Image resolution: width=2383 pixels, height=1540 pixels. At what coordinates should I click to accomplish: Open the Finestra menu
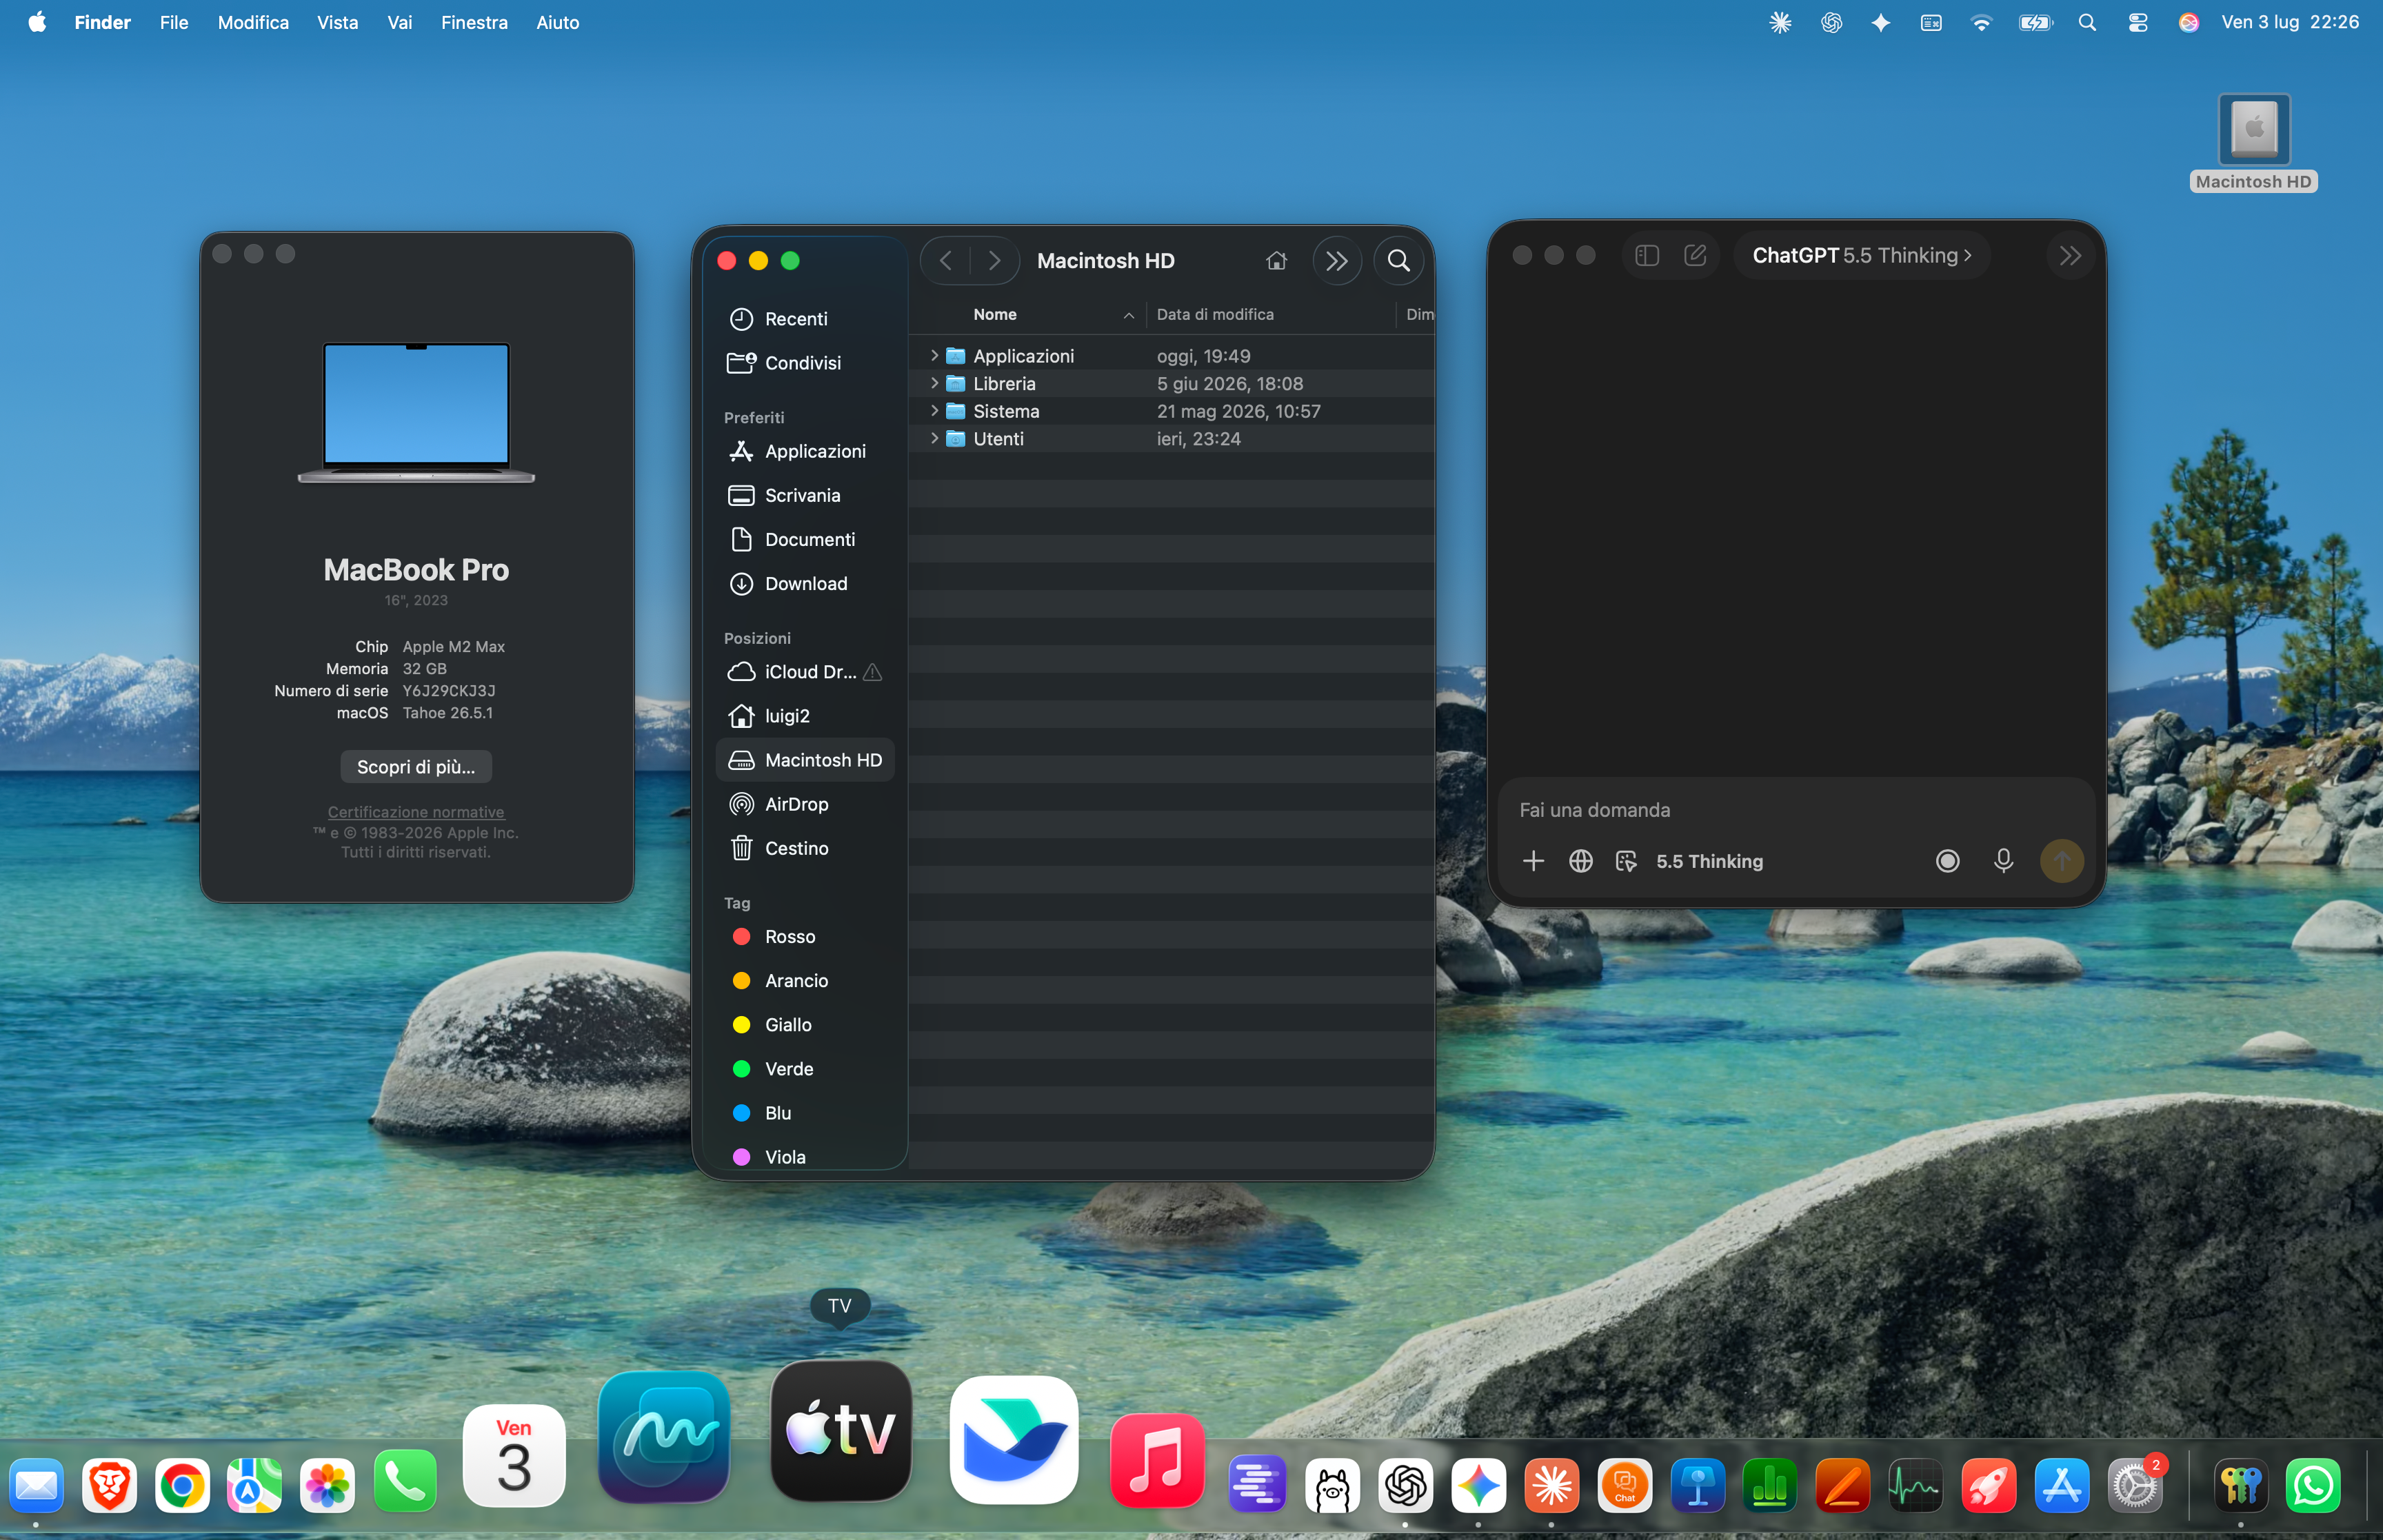[474, 22]
